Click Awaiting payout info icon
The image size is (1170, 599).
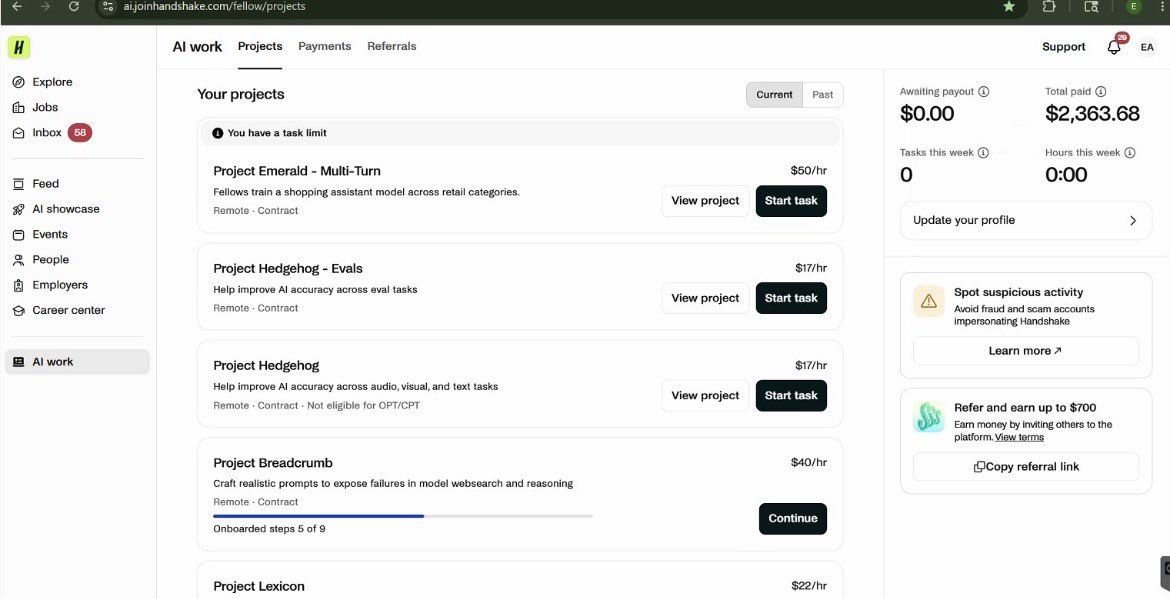pyautogui.click(x=983, y=92)
